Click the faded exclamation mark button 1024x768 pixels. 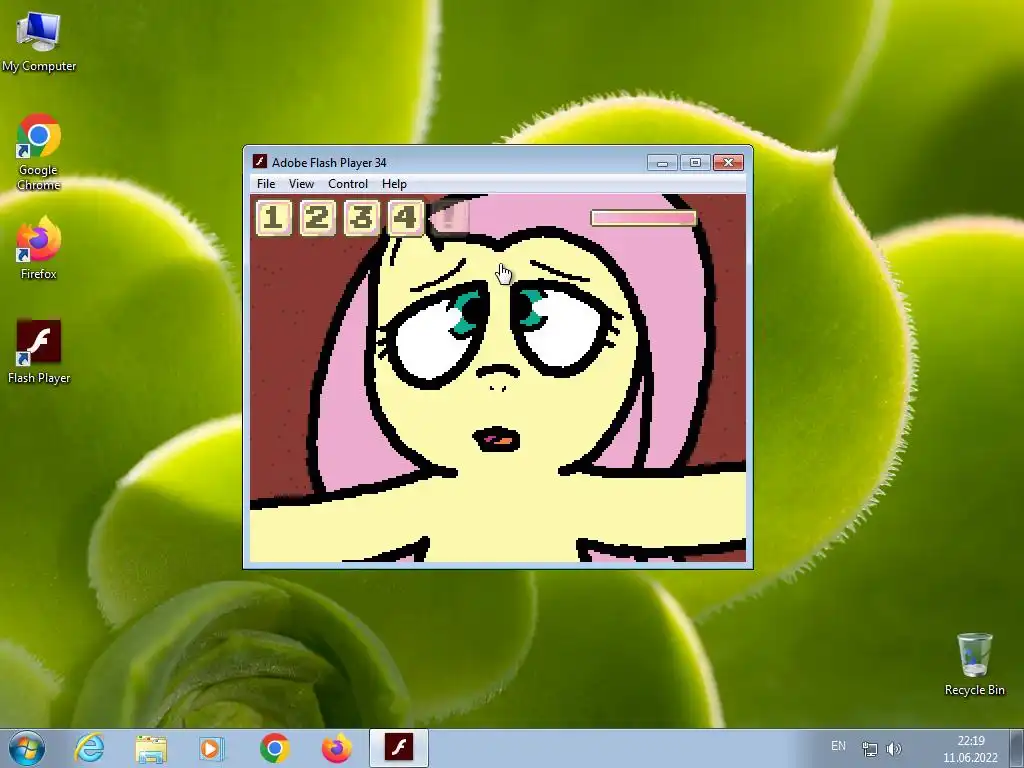click(449, 217)
